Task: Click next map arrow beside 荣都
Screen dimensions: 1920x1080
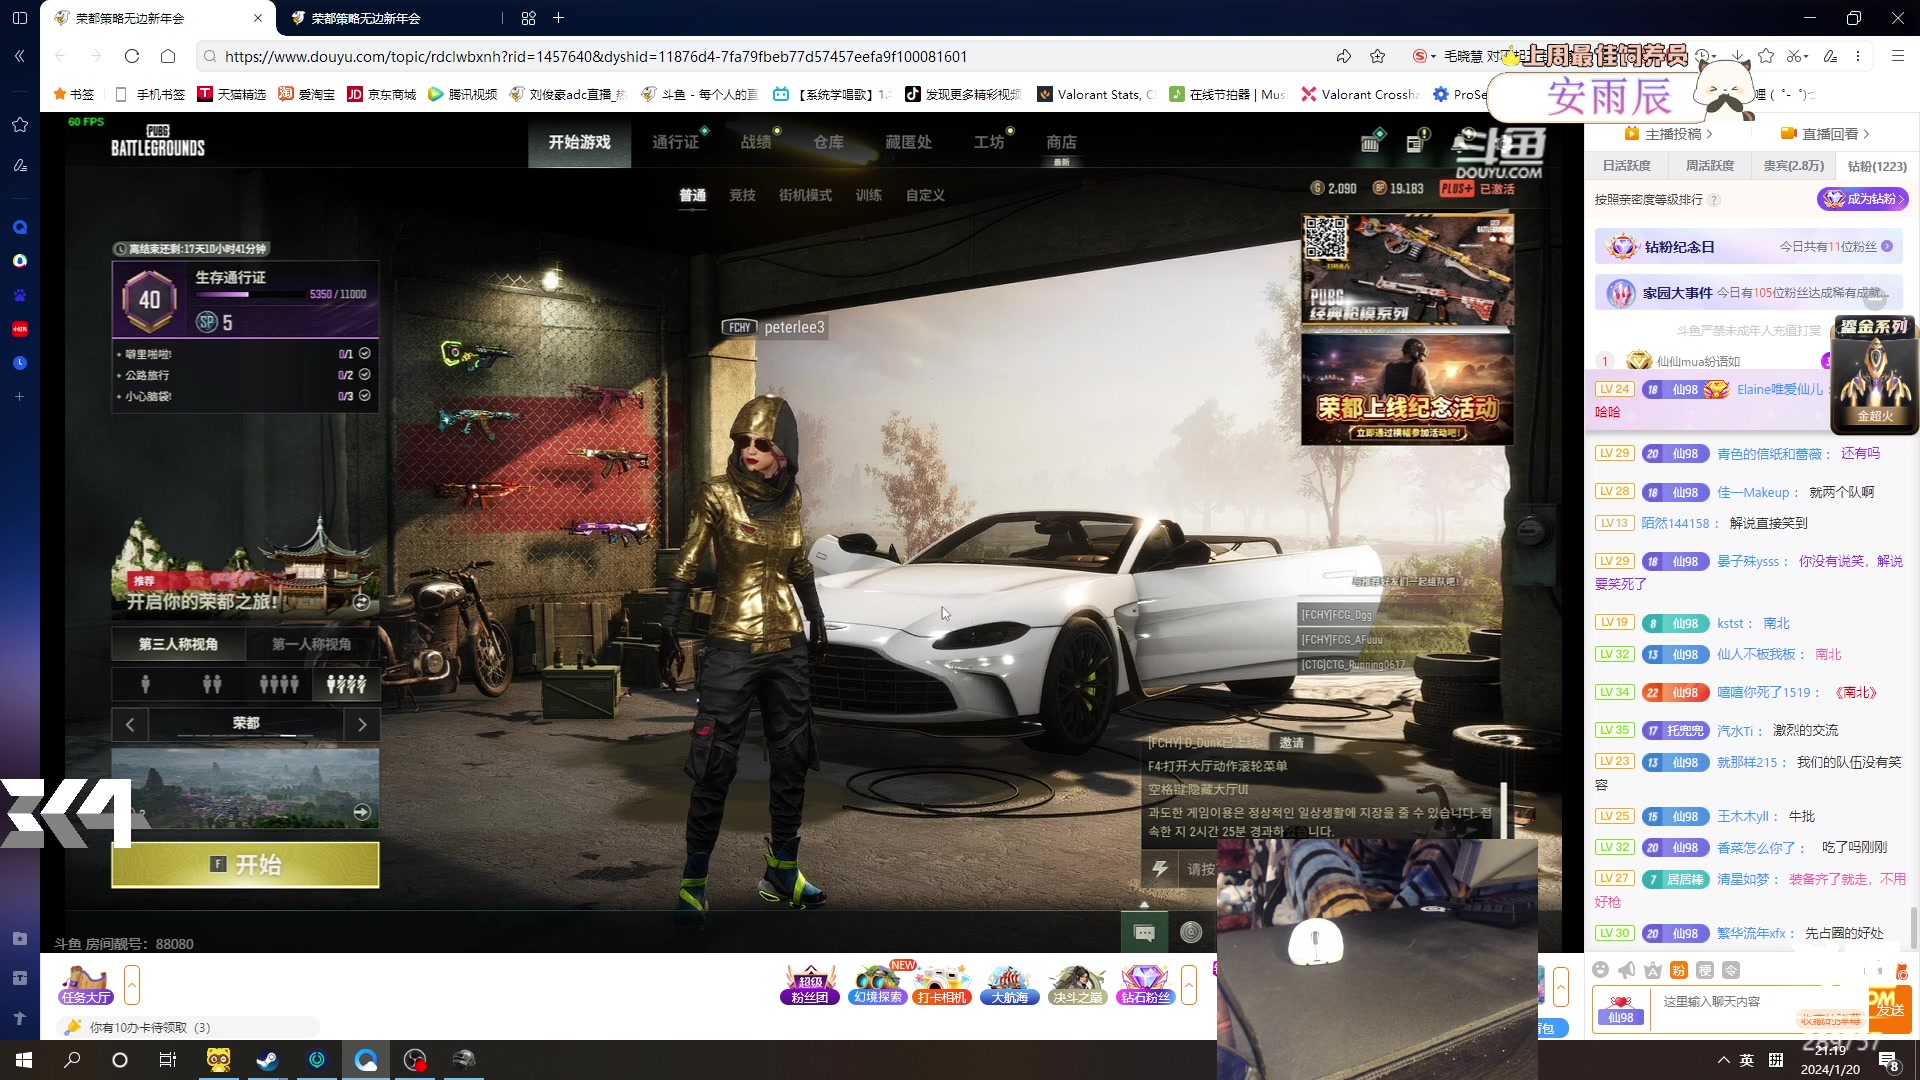Action: point(362,724)
